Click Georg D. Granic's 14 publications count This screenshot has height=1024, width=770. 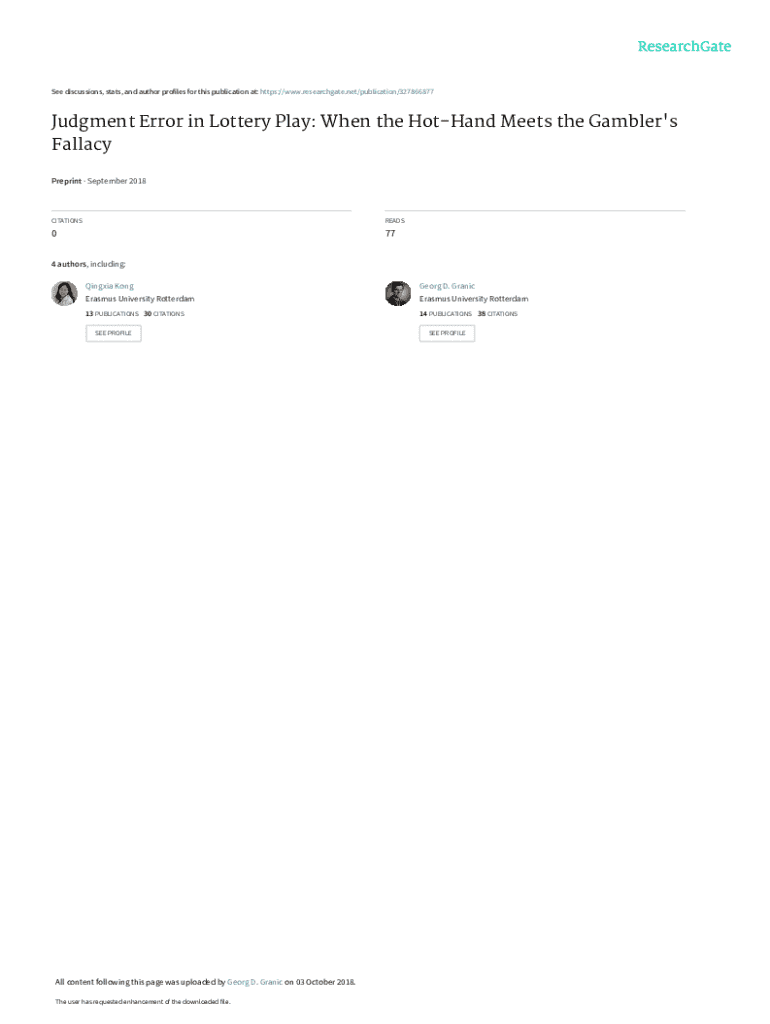pyautogui.click(x=446, y=314)
